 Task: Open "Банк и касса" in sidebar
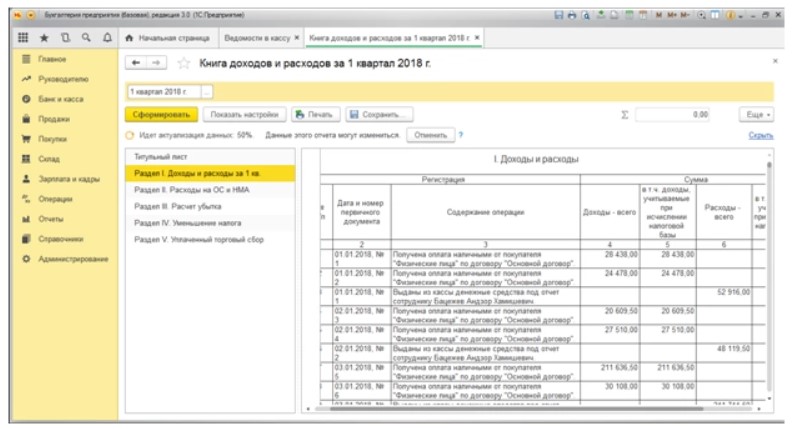[62, 99]
